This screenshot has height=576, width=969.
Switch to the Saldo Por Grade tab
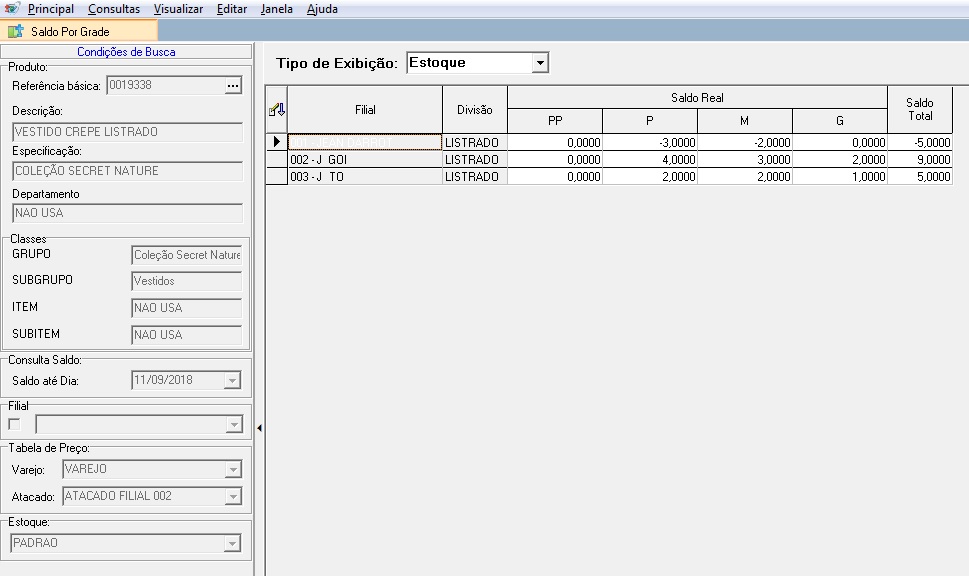pyautogui.click(x=68, y=32)
